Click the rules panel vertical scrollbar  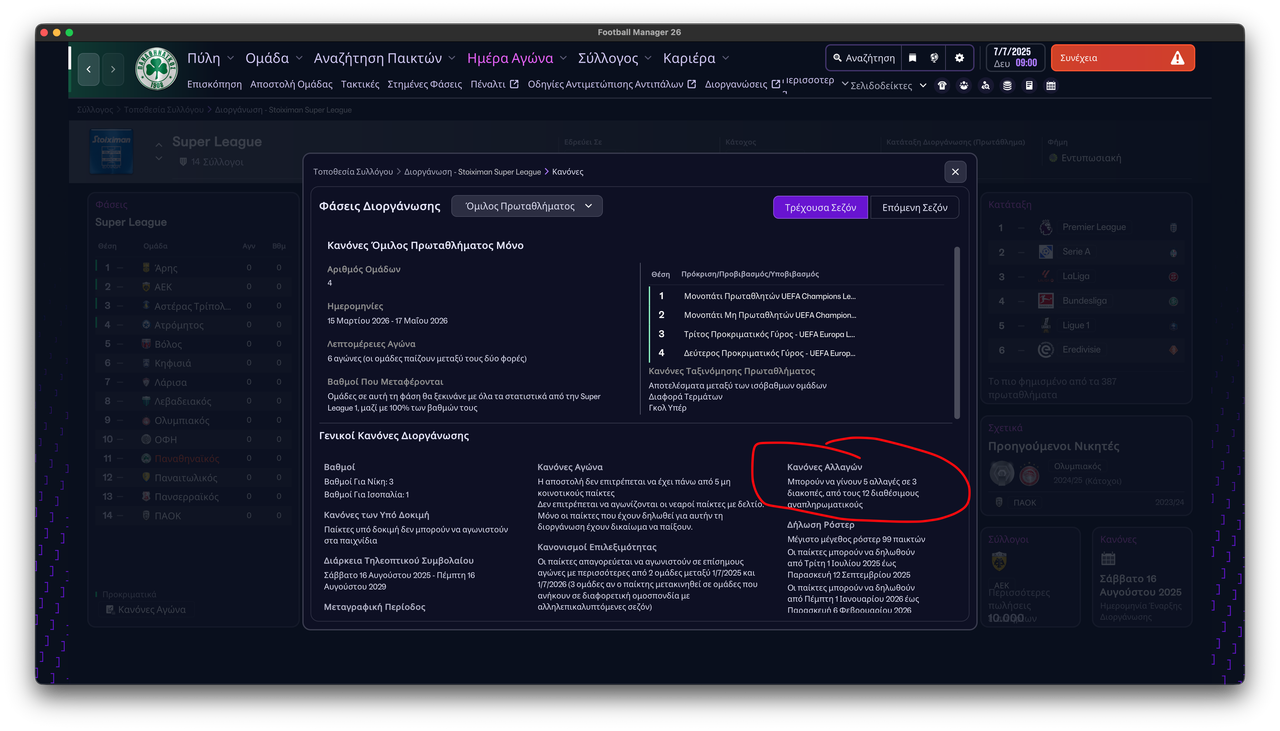(x=957, y=333)
